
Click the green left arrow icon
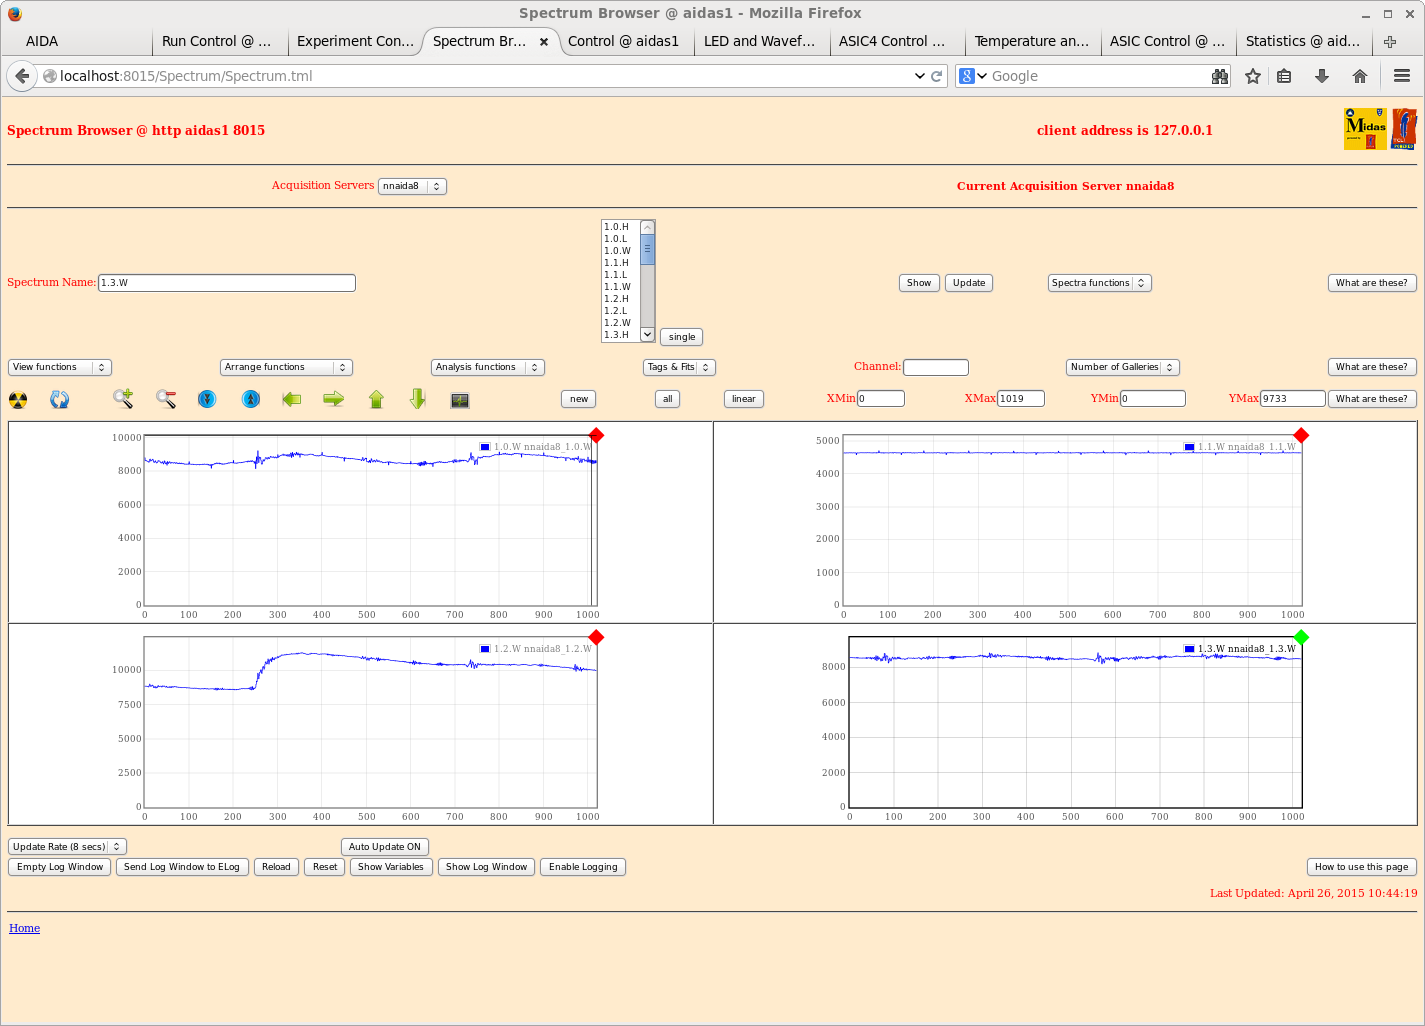tap(291, 399)
